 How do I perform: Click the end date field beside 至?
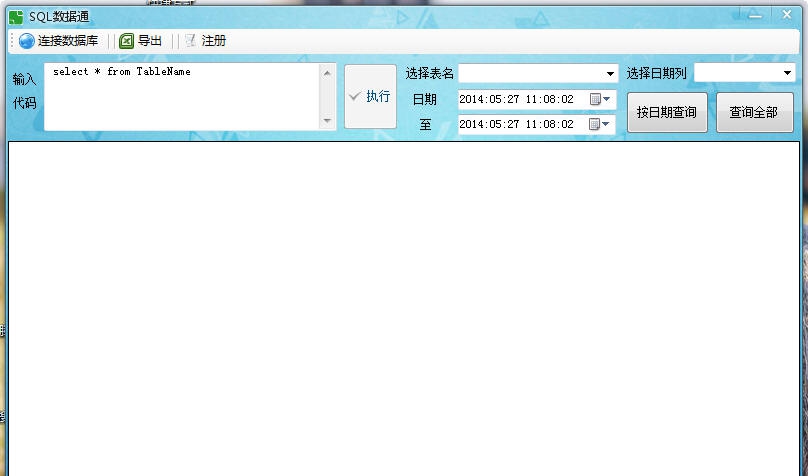tap(536, 124)
